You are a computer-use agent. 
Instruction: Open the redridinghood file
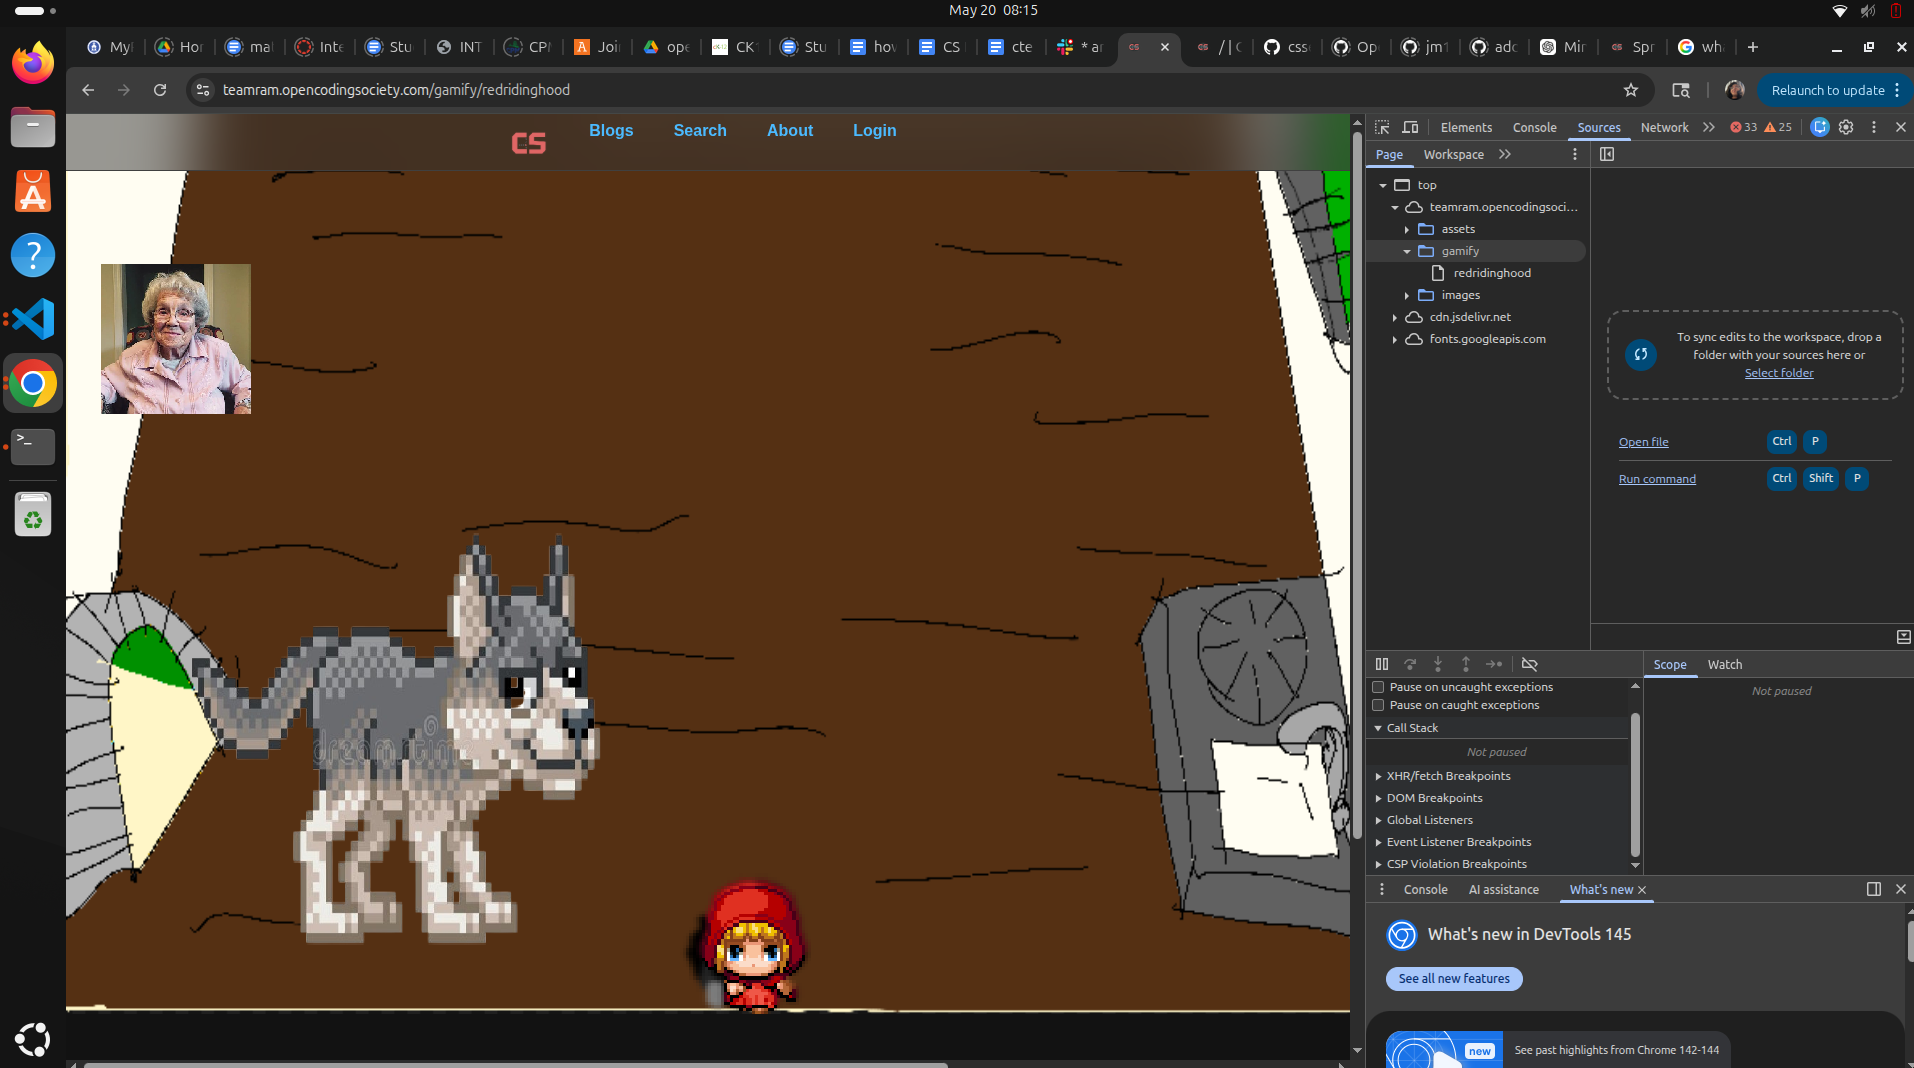pos(1491,273)
